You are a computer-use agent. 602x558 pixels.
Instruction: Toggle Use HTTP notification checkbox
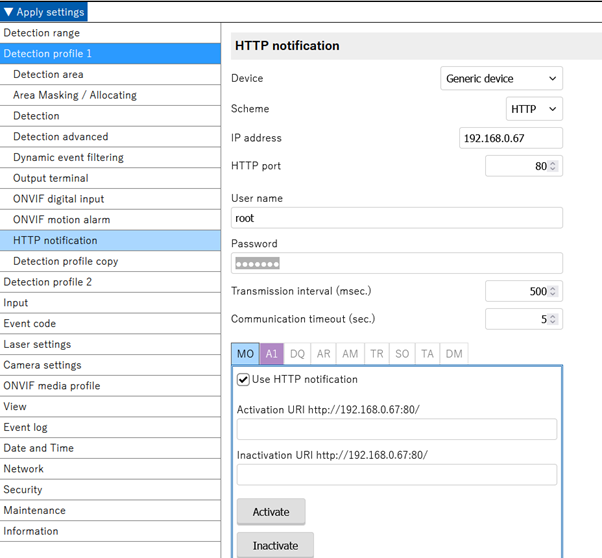pyautogui.click(x=243, y=379)
